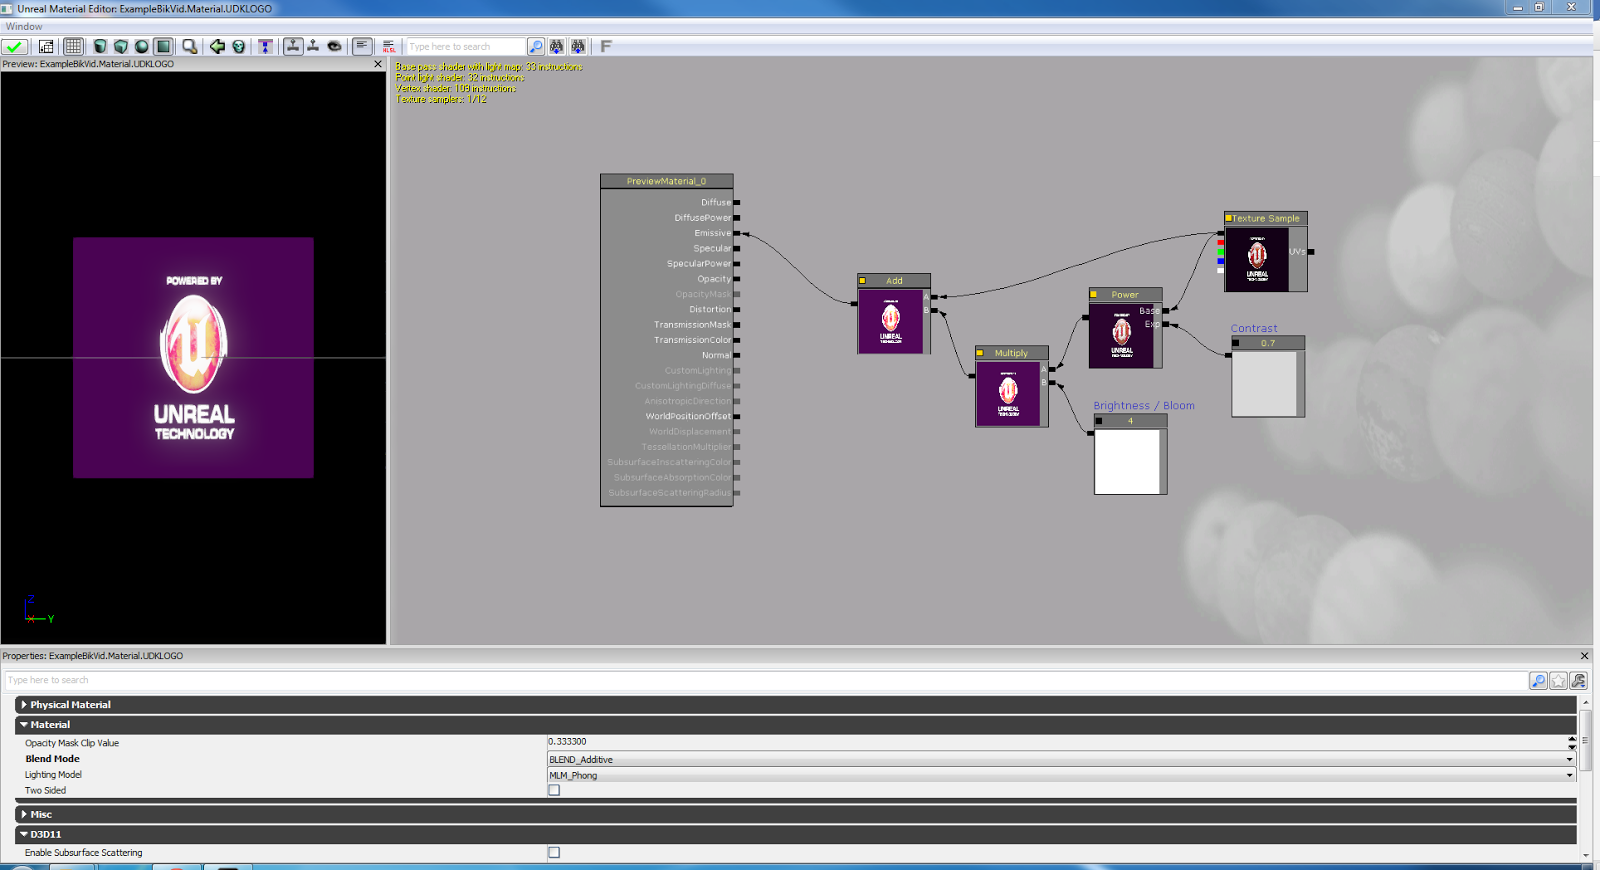Toggle realtime preview on Texture Sample node

point(1229,218)
